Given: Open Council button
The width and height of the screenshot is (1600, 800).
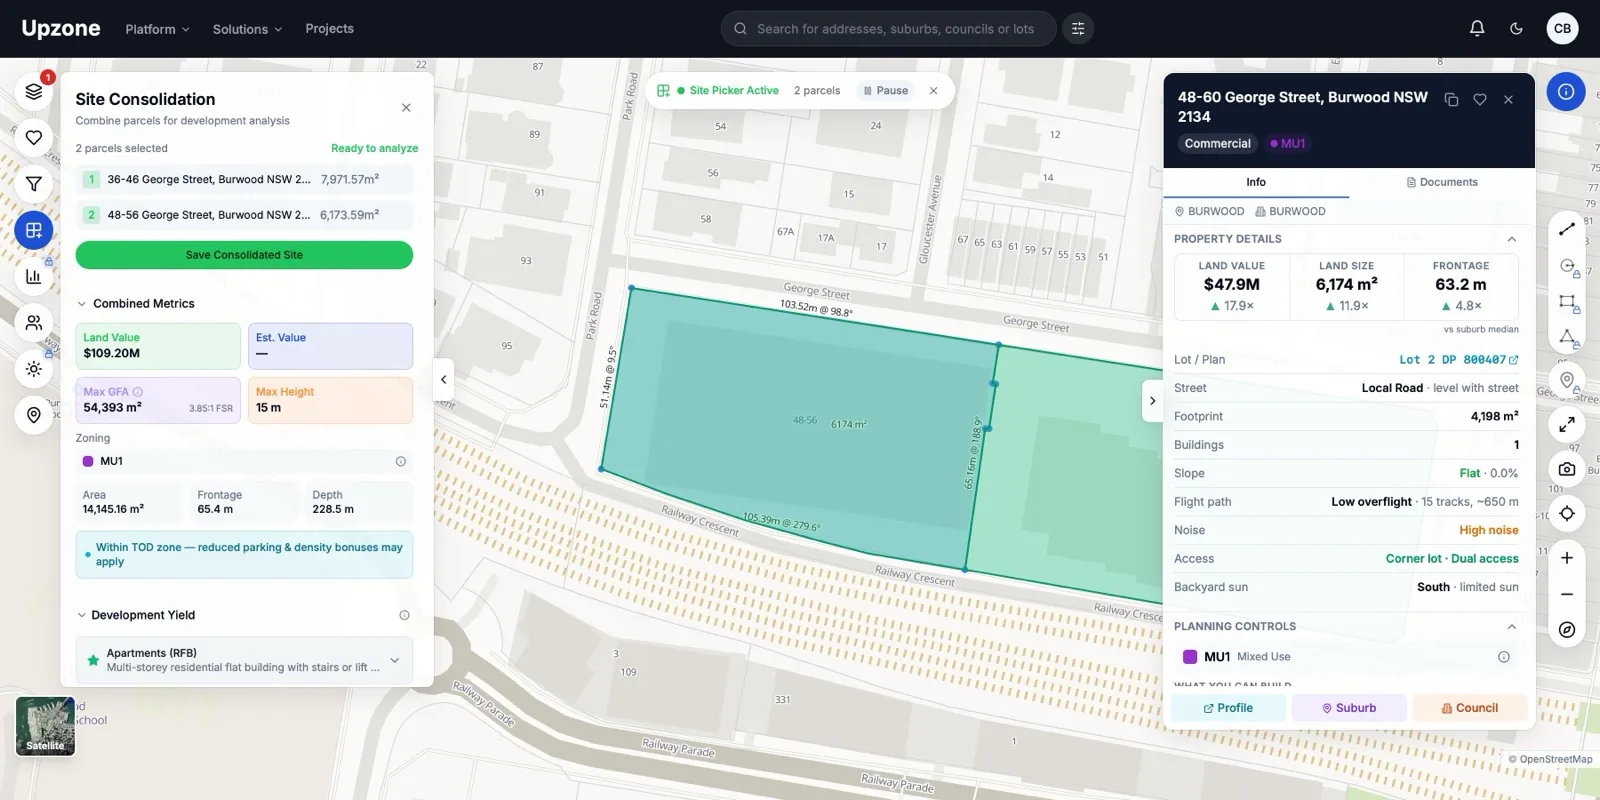Looking at the screenshot, I should coord(1470,708).
